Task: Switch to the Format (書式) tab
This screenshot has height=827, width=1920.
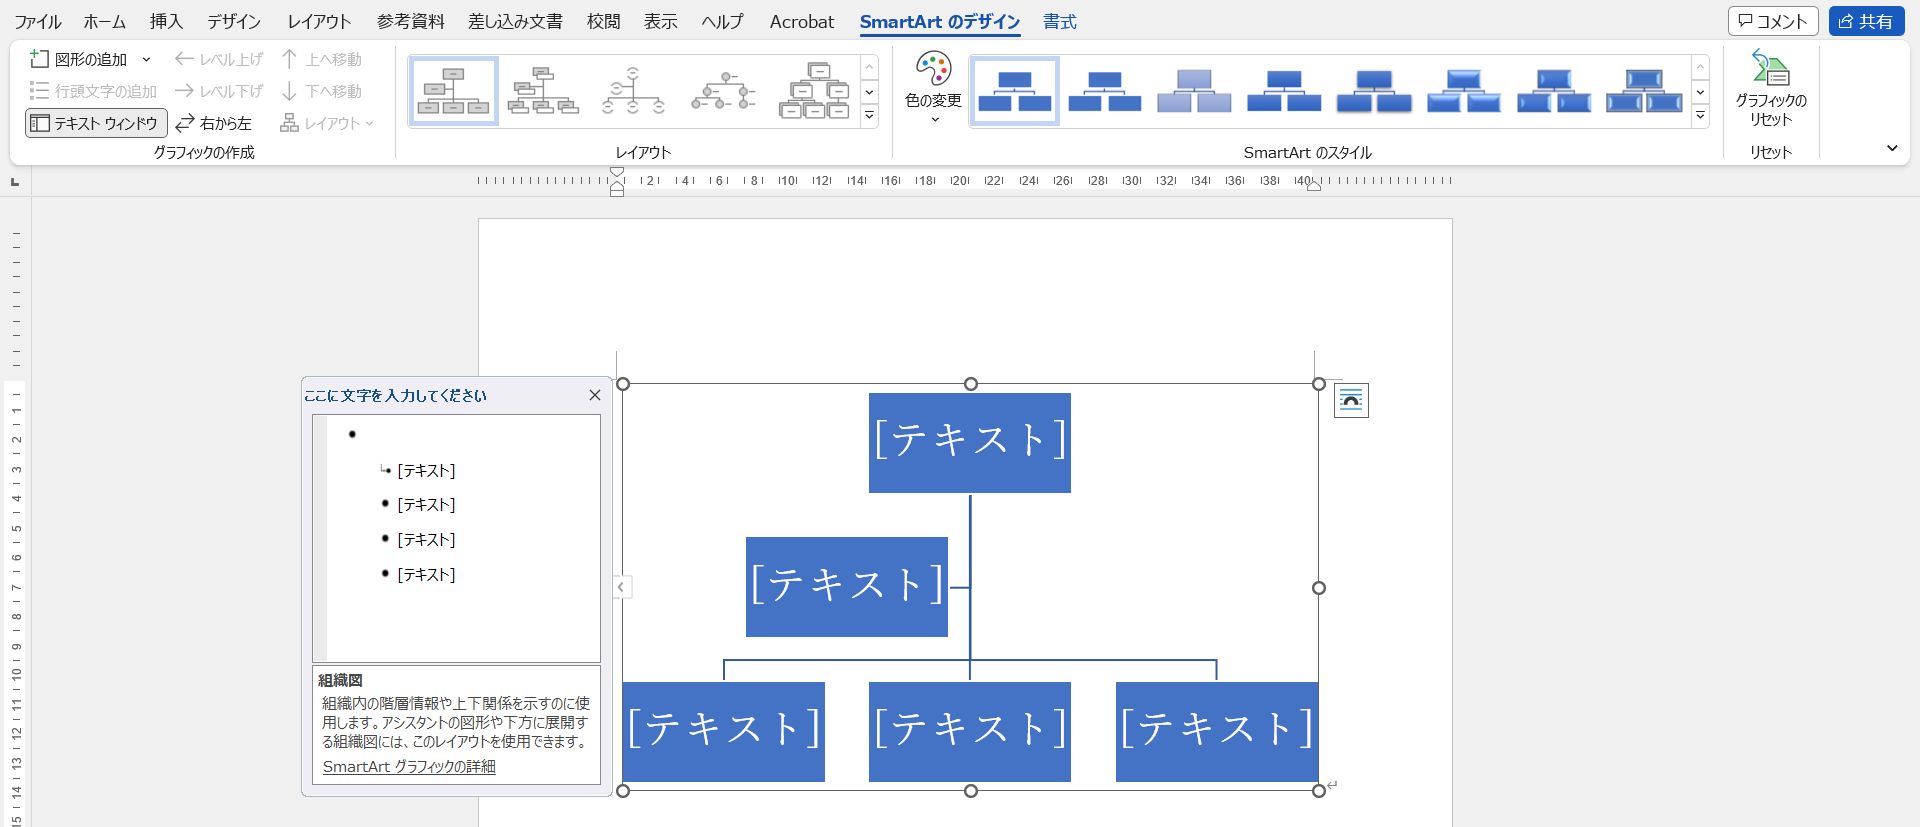Action: (1059, 21)
